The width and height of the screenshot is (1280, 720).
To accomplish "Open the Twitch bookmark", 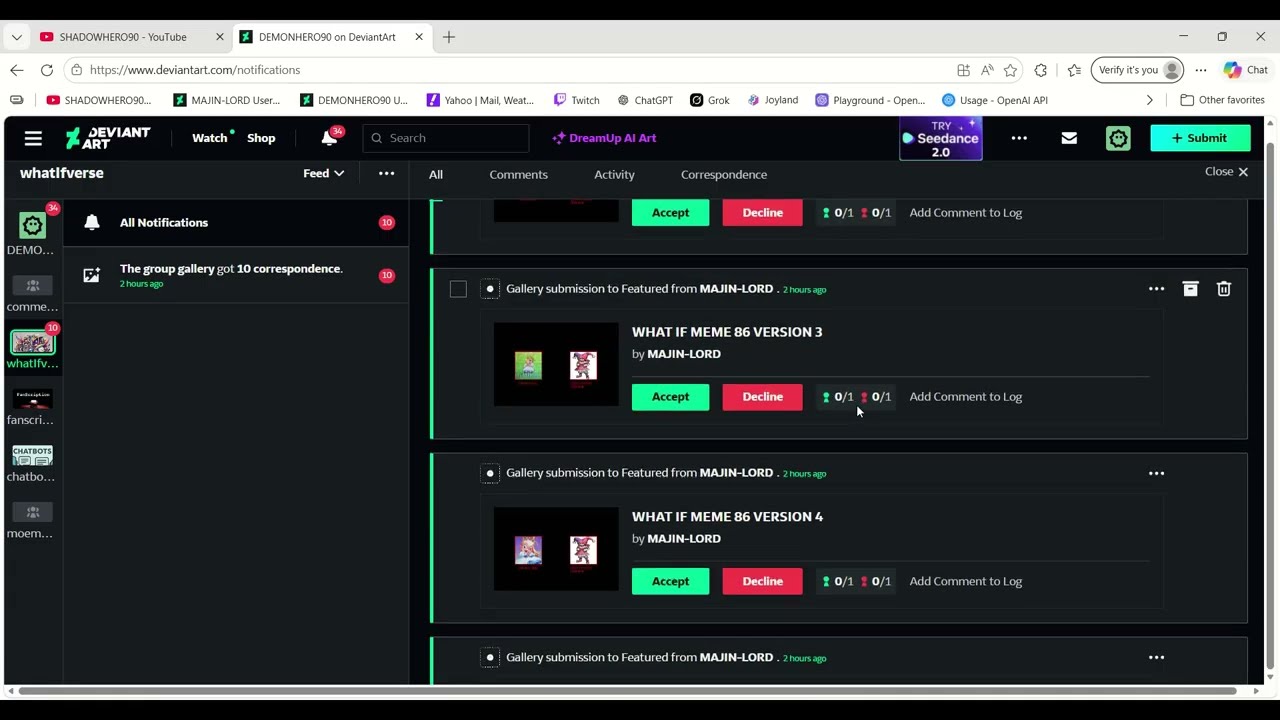I will (x=577, y=100).
